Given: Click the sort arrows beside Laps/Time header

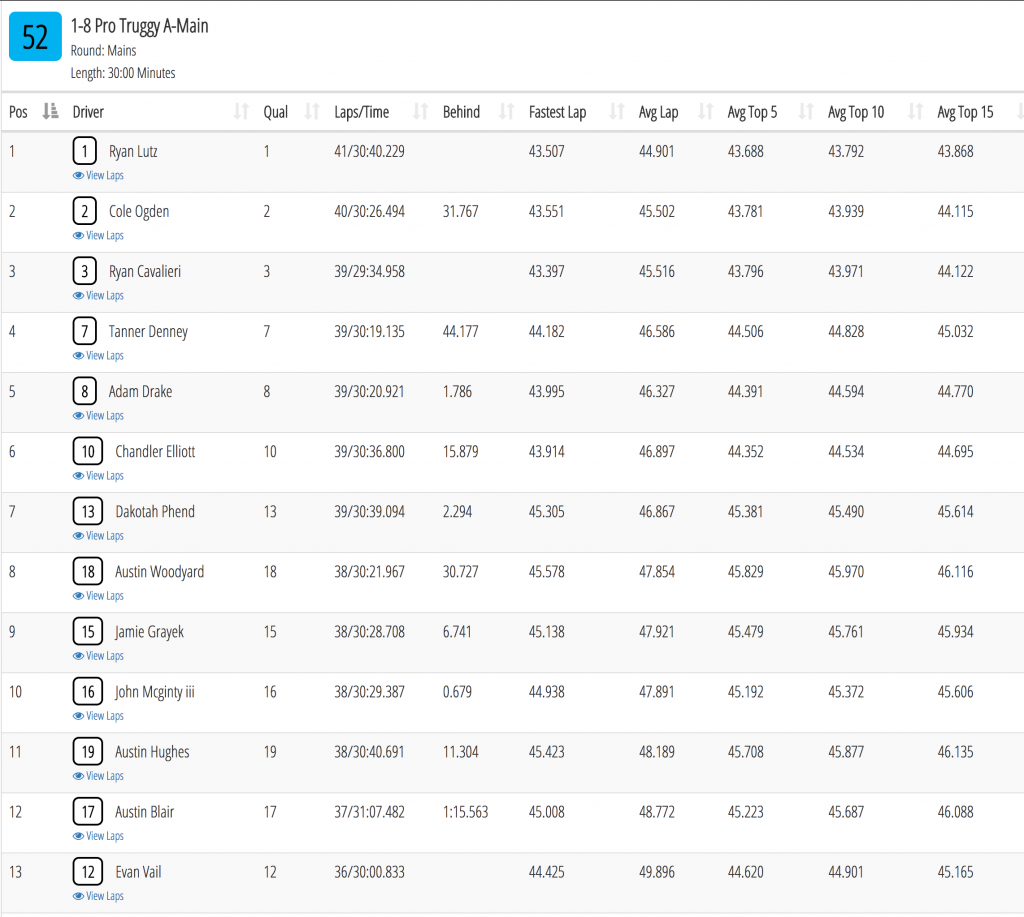Looking at the screenshot, I should (x=421, y=112).
